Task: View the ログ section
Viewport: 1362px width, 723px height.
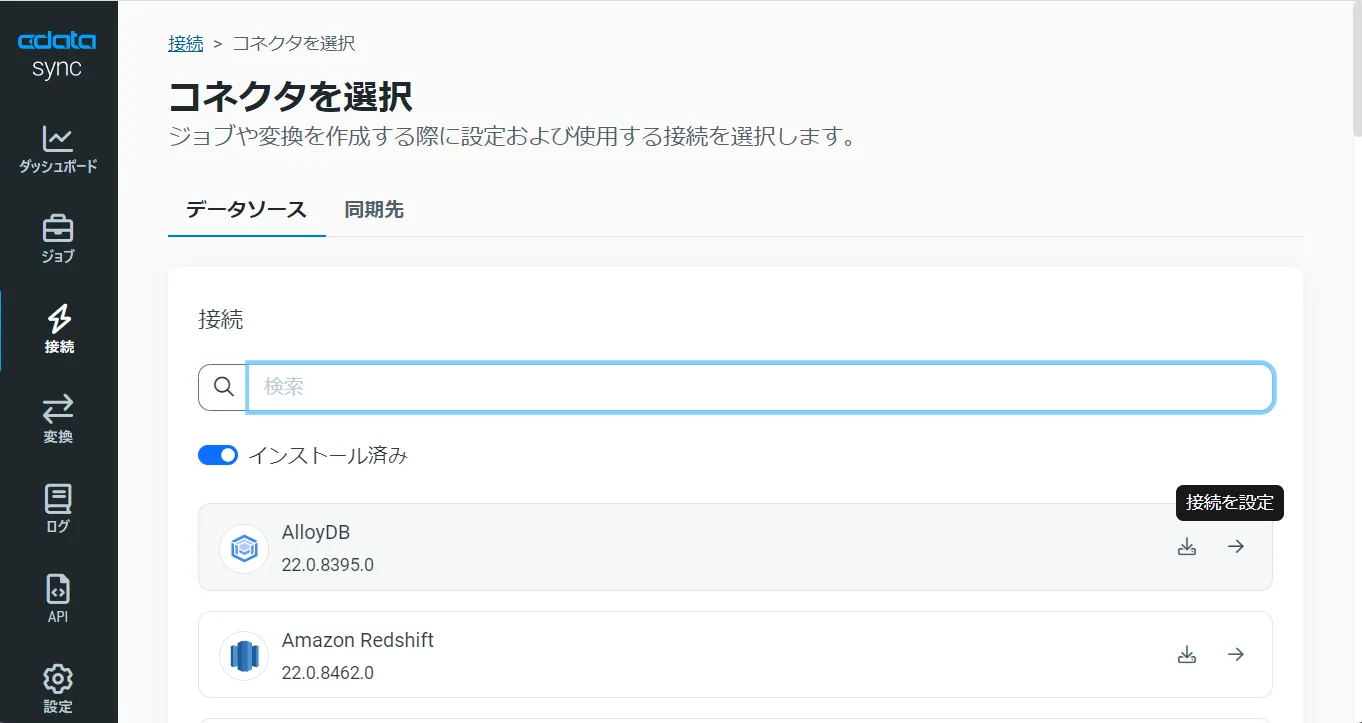Action: (57, 505)
